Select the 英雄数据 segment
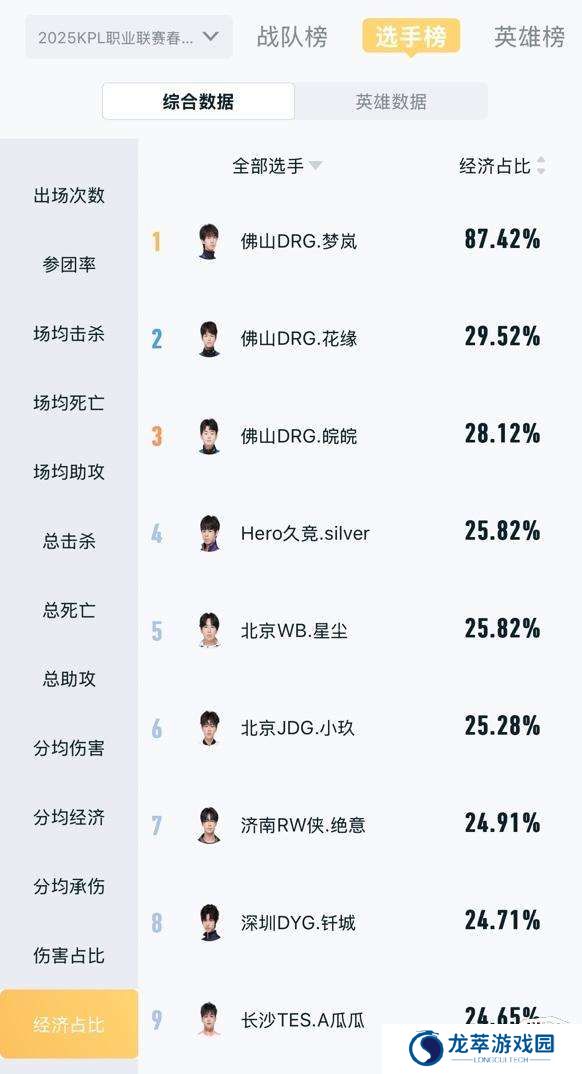 [391, 102]
